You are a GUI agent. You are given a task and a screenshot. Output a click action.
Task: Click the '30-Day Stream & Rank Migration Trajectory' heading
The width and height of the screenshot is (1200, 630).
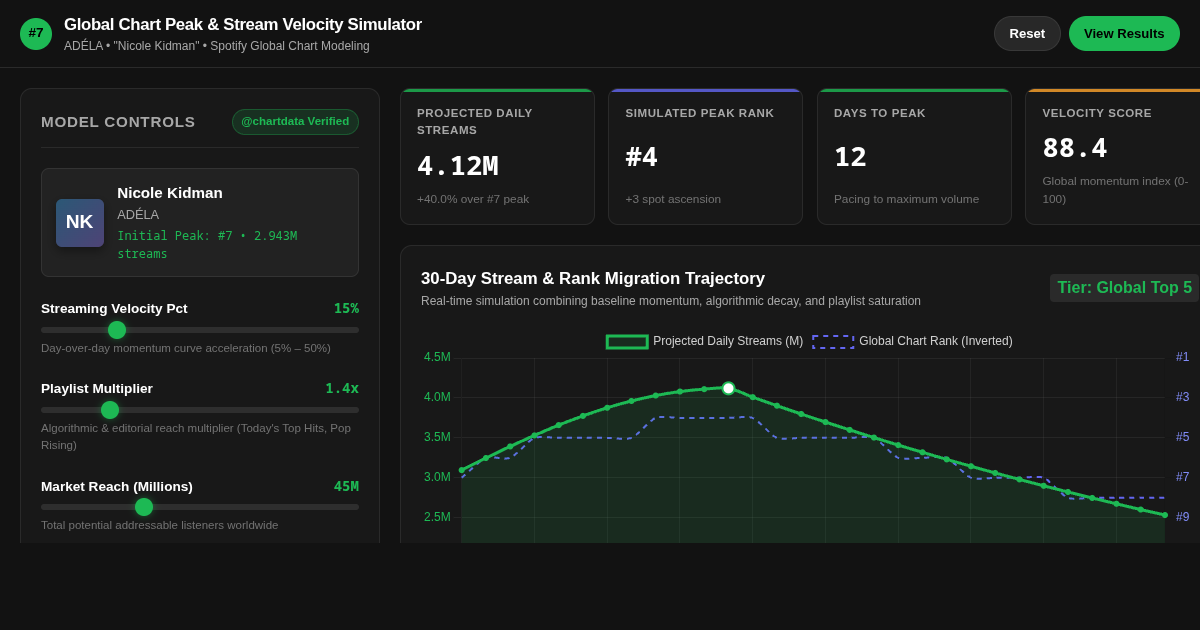pyautogui.click(x=593, y=279)
